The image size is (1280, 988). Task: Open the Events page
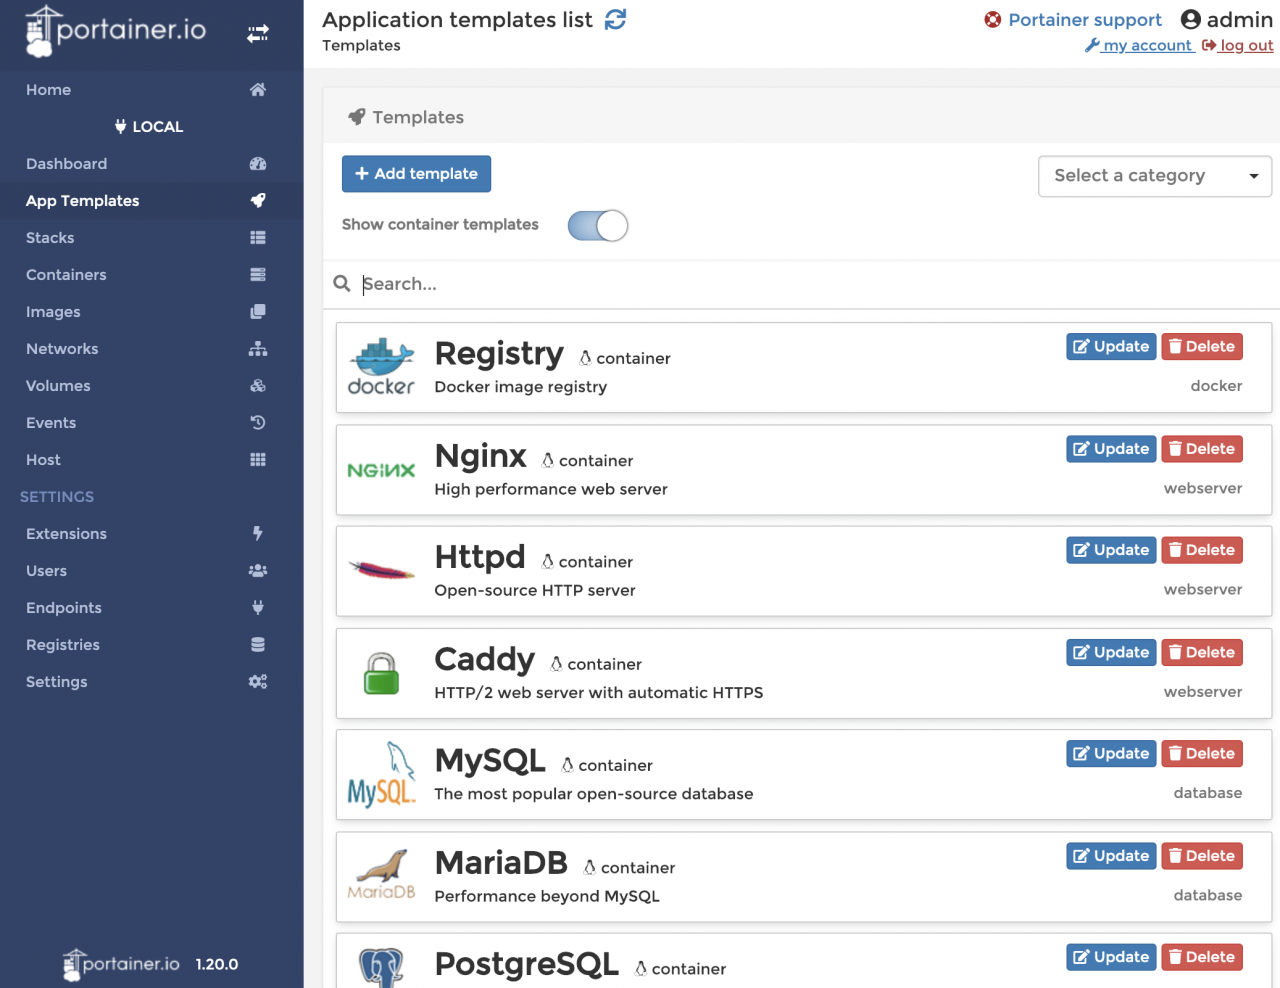coord(51,423)
